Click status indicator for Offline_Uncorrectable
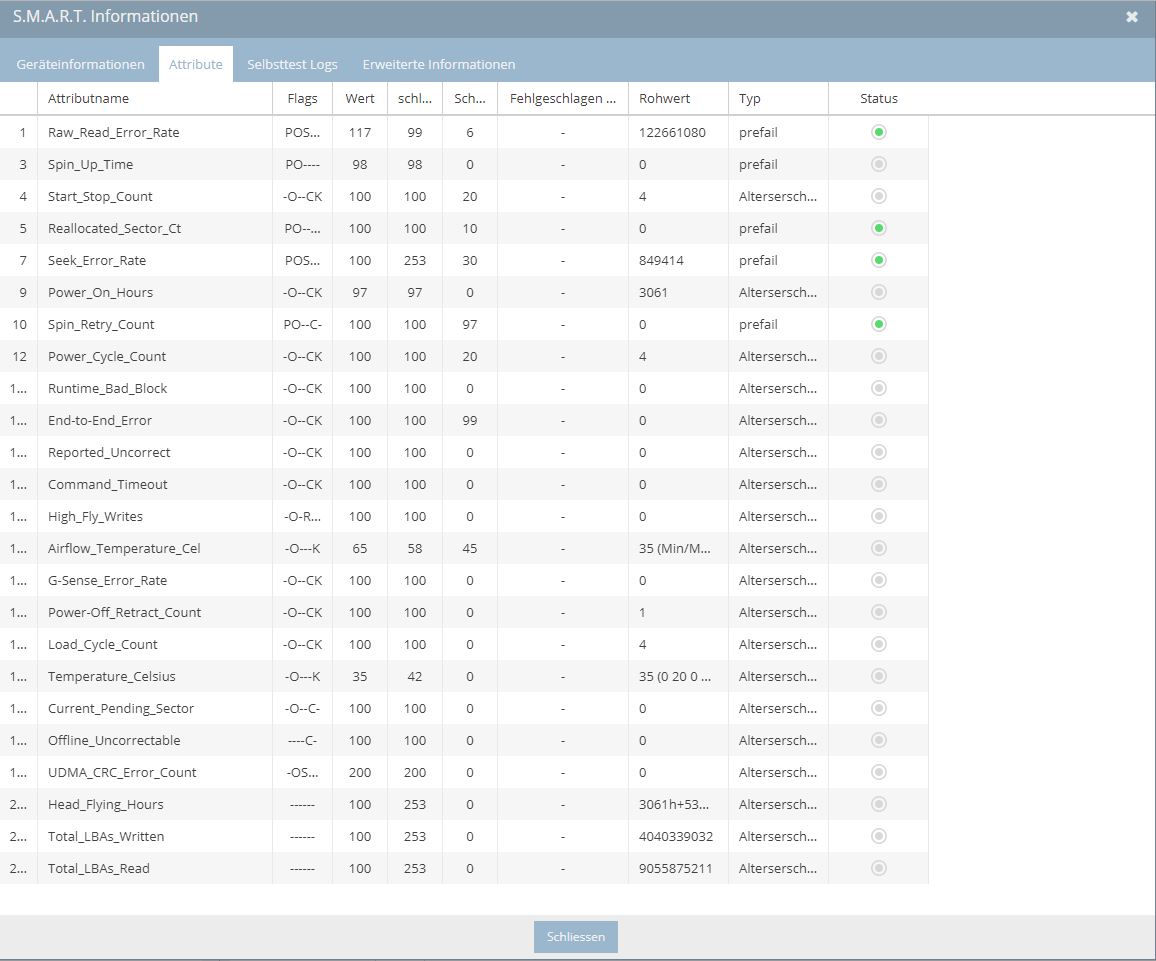The height and width of the screenshot is (961, 1156). (x=879, y=741)
